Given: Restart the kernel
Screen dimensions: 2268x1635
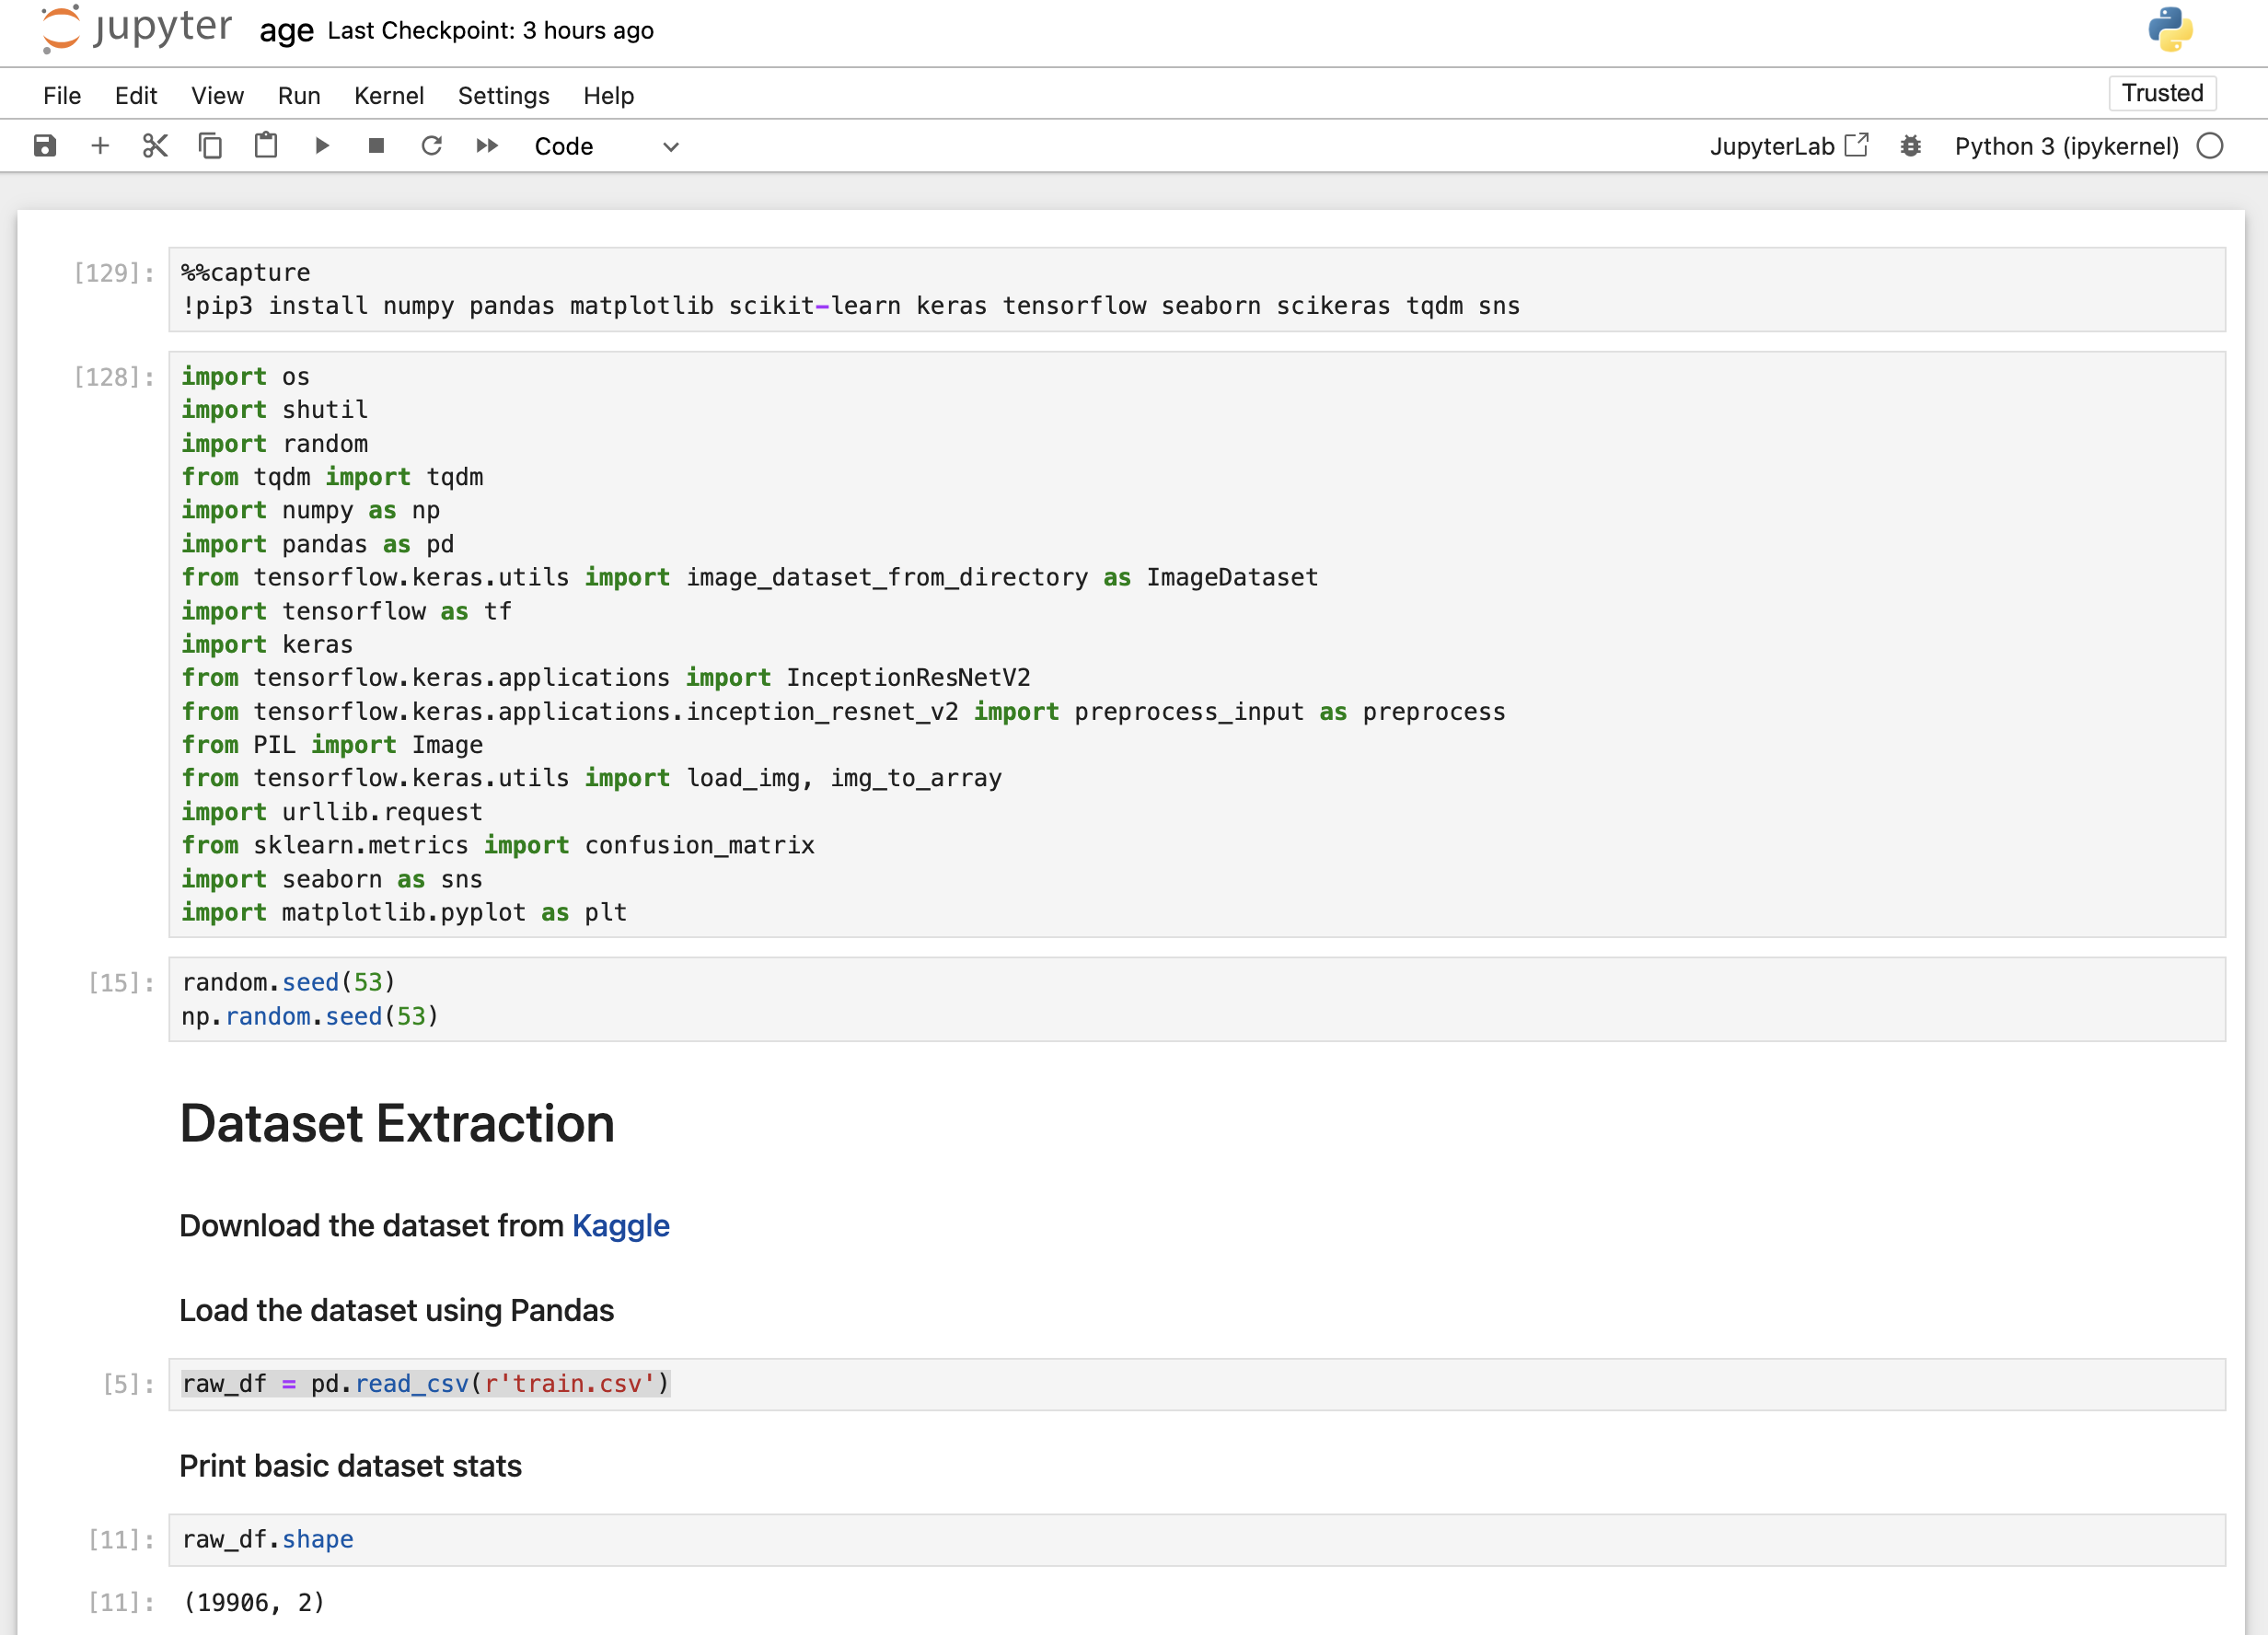Looking at the screenshot, I should click(x=431, y=146).
